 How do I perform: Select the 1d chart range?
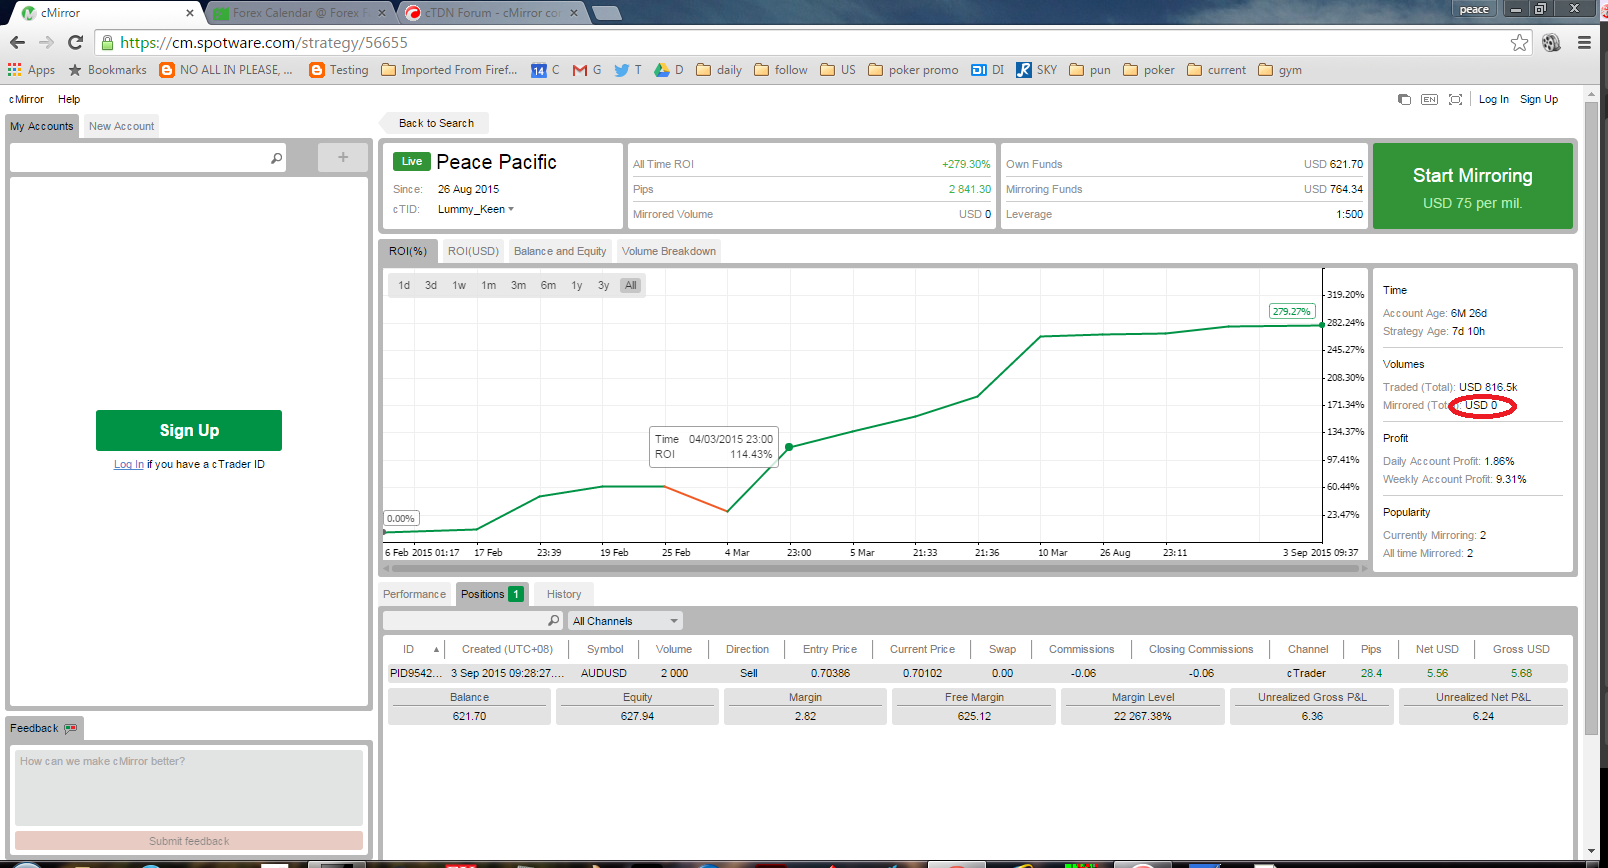tap(404, 285)
